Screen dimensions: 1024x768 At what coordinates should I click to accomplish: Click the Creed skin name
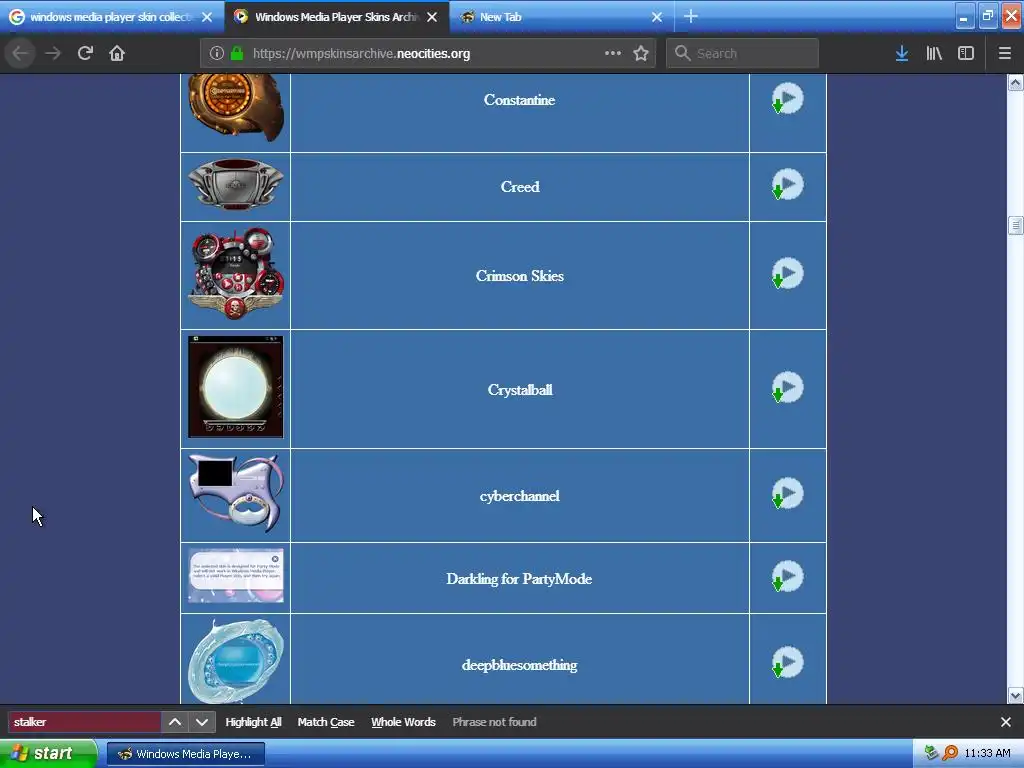pyautogui.click(x=520, y=187)
